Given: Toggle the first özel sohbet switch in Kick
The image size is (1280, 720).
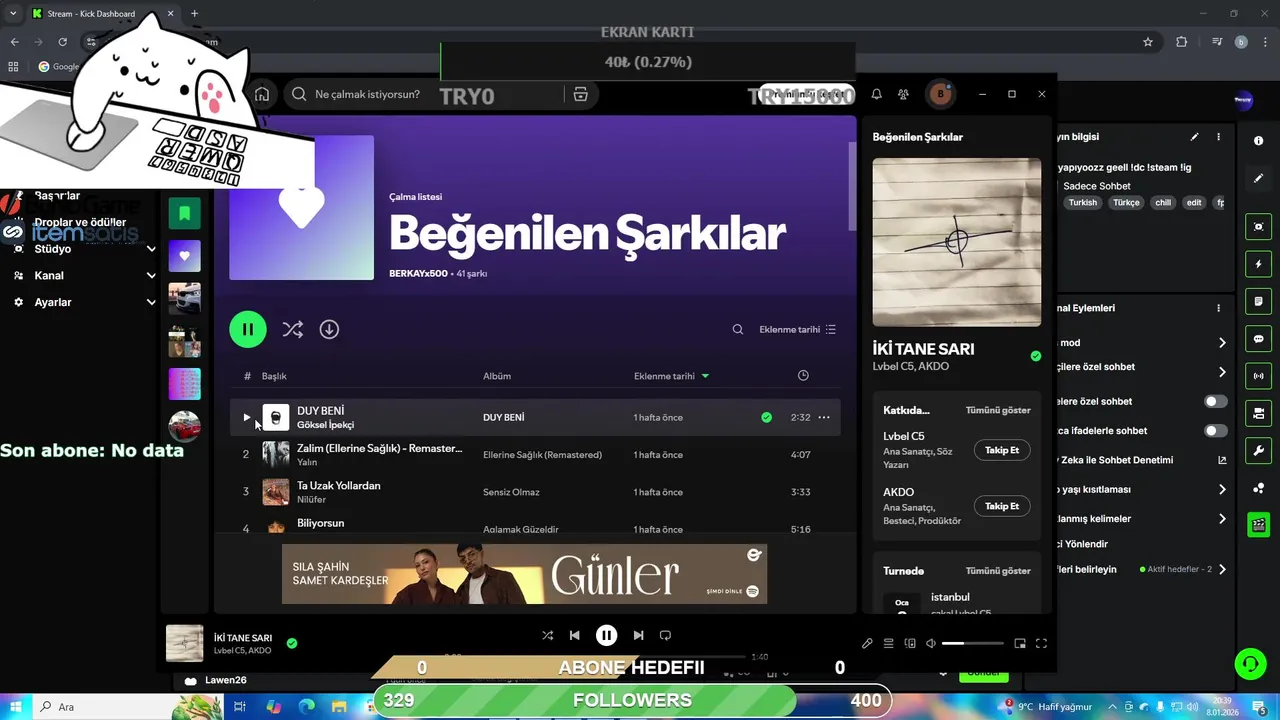Looking at the screenshot, I should click(x=1215, y=401).
